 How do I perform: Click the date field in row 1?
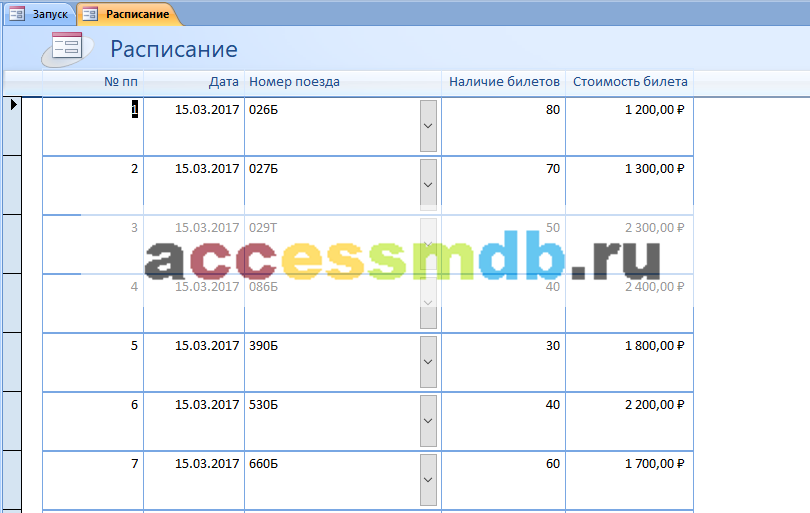[x=194, y=126]
